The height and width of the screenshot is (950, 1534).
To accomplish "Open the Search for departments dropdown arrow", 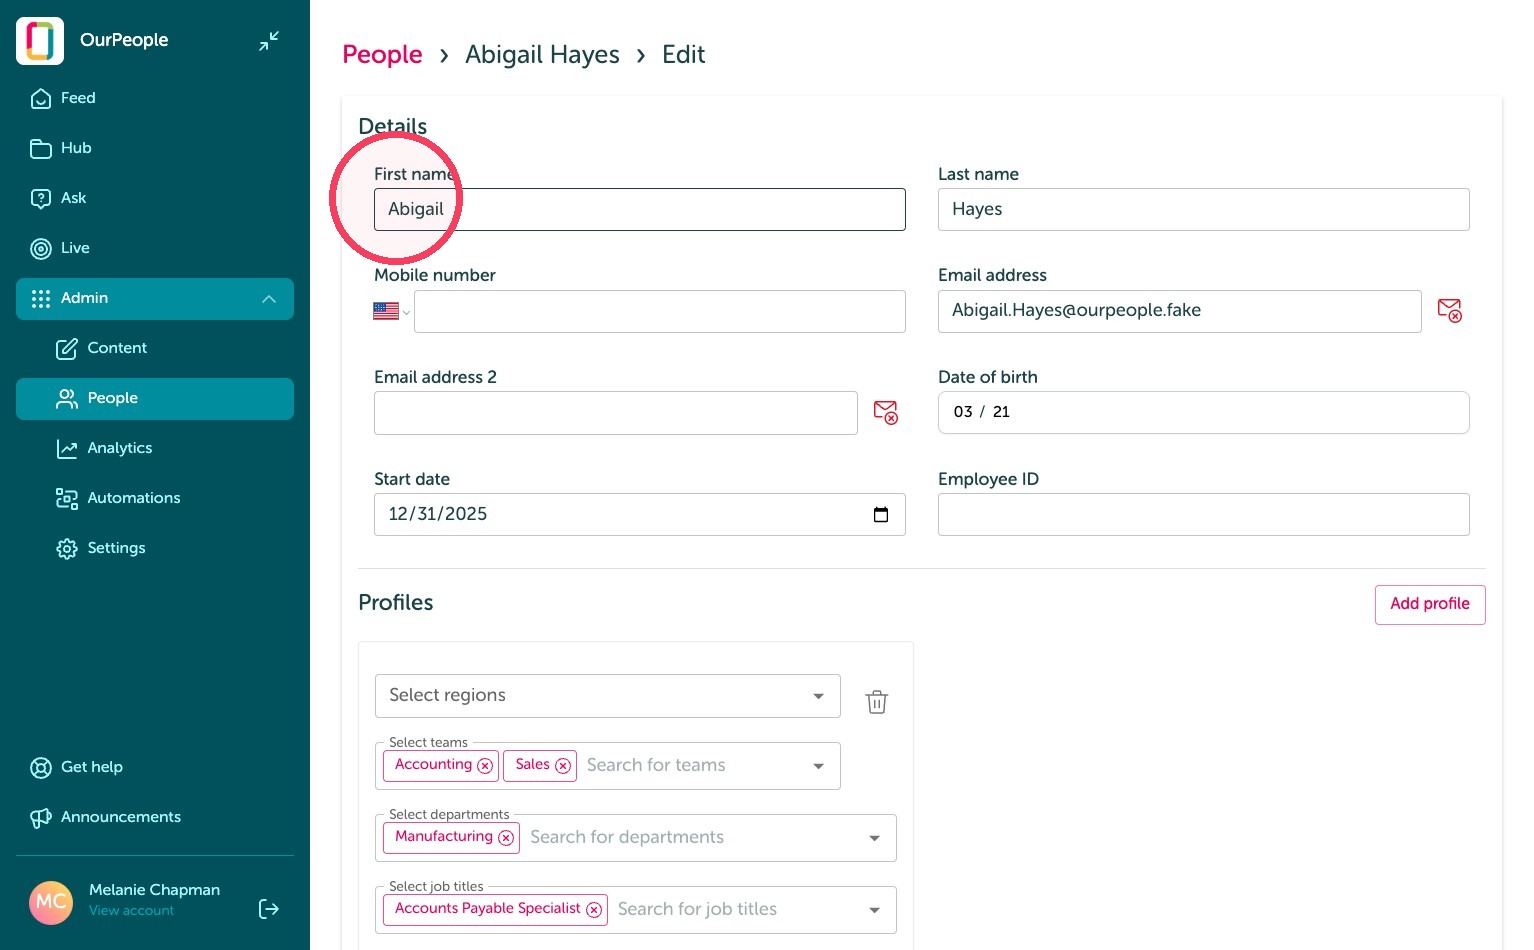I will point(874,838).
